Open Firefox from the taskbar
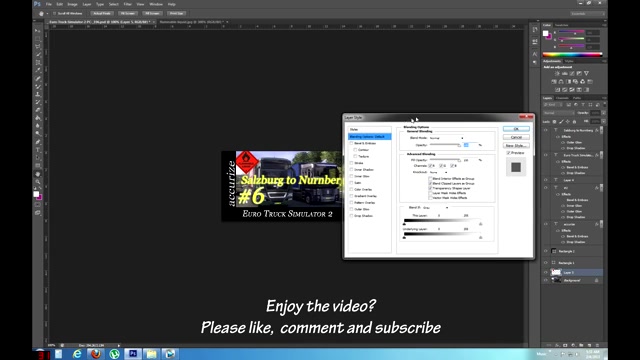640x360 pixels. pos(96,354)
